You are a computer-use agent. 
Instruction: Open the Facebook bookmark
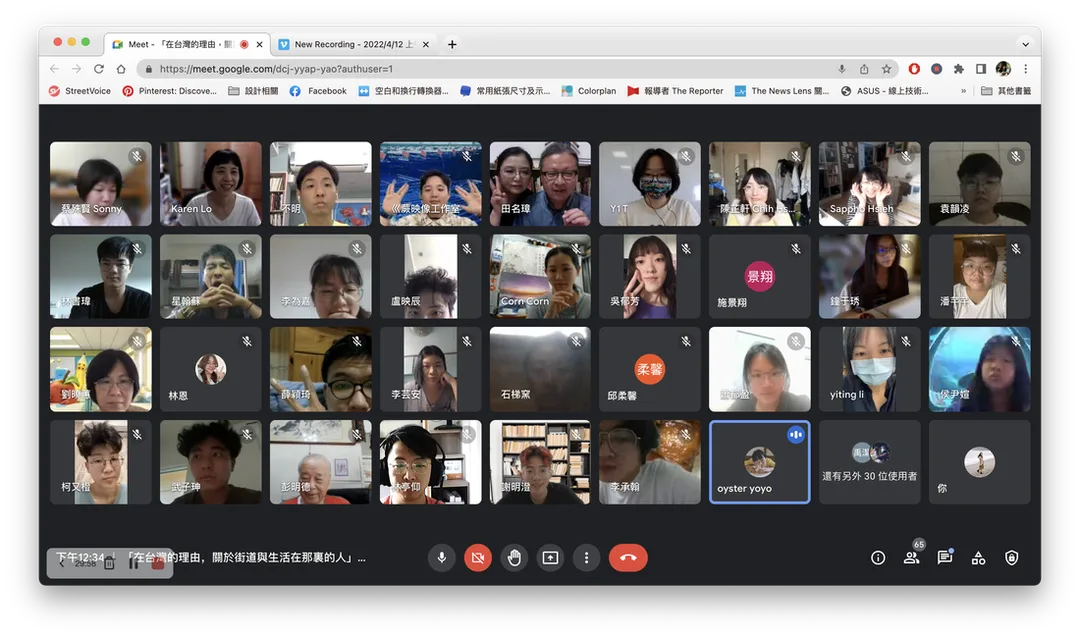318,91
